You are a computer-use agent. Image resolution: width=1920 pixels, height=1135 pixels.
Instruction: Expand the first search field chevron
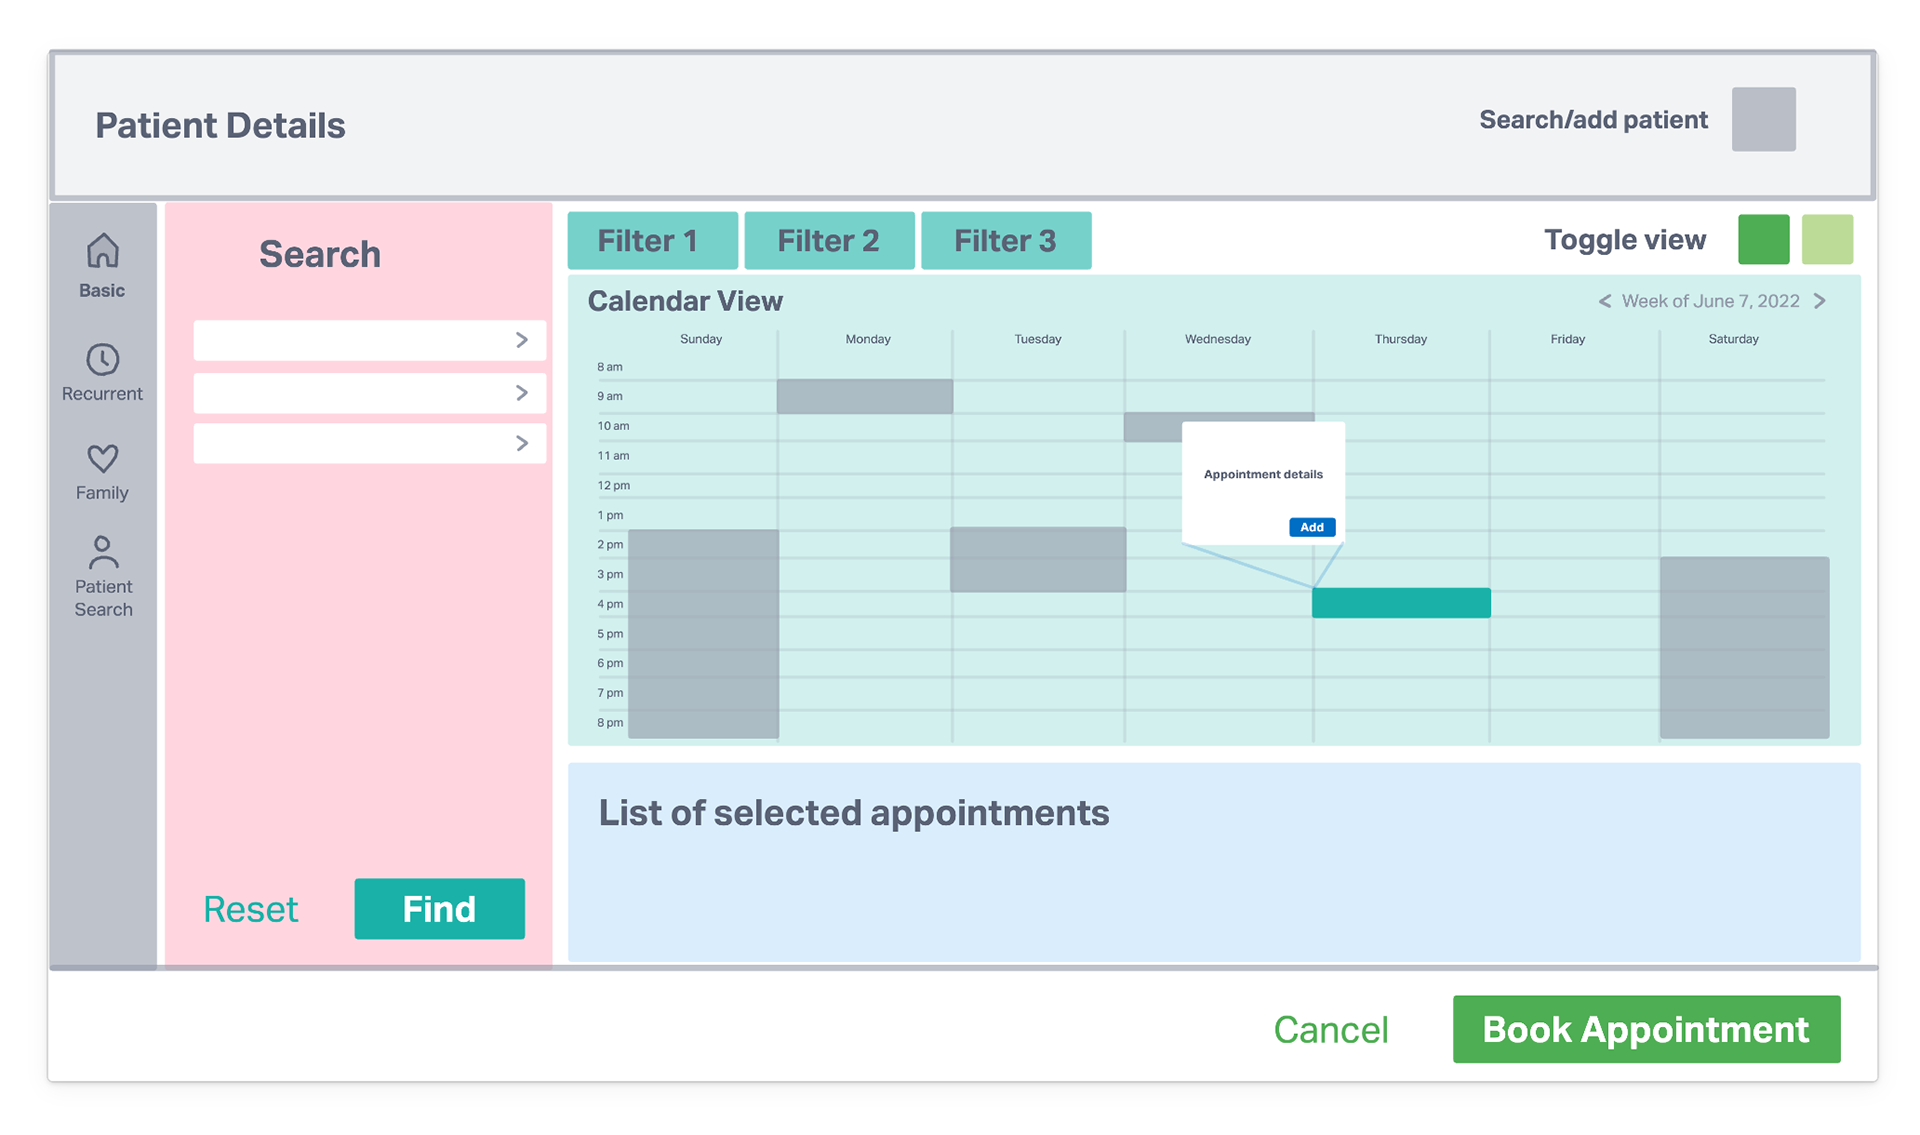(522, 340)
